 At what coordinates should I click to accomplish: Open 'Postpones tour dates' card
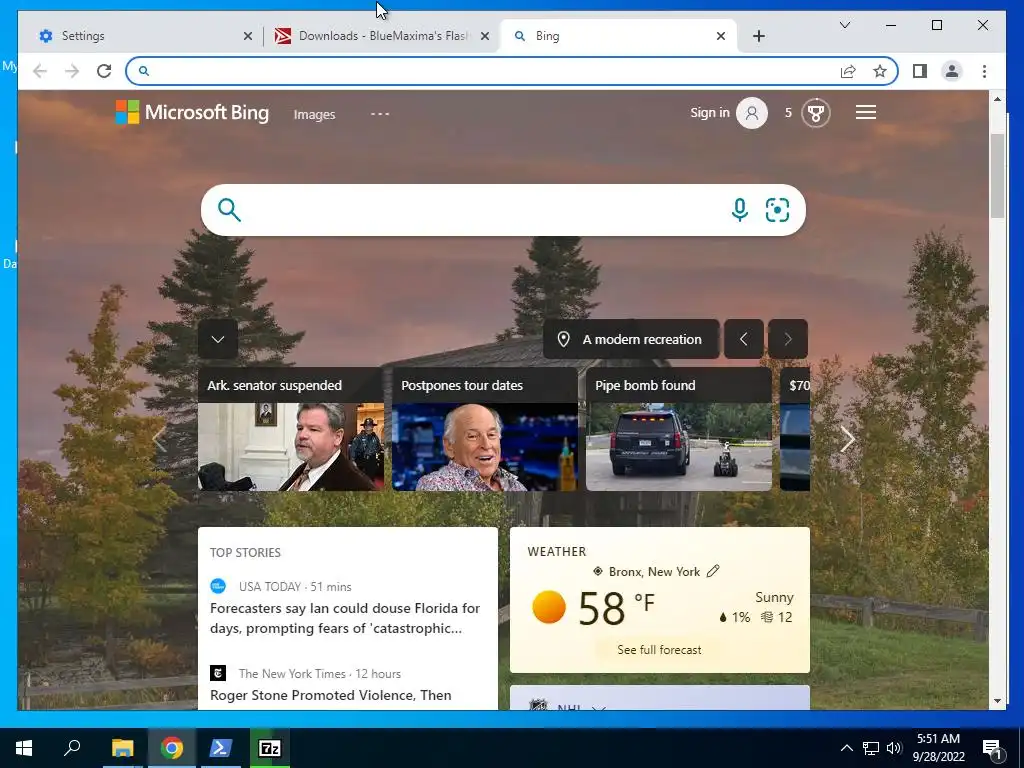(x=485, y=429)
